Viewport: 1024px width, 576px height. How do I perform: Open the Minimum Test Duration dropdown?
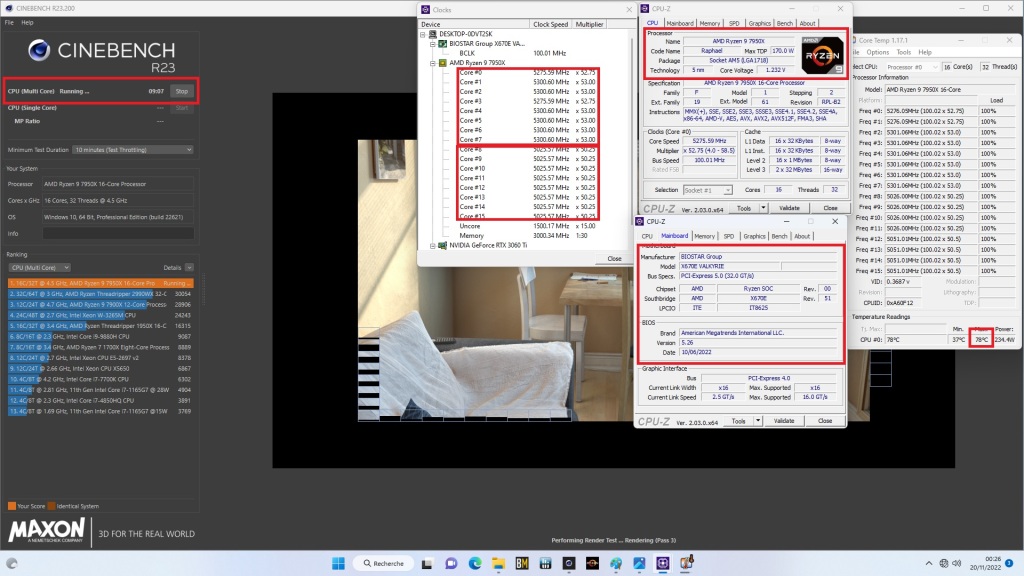pos(133,150)
